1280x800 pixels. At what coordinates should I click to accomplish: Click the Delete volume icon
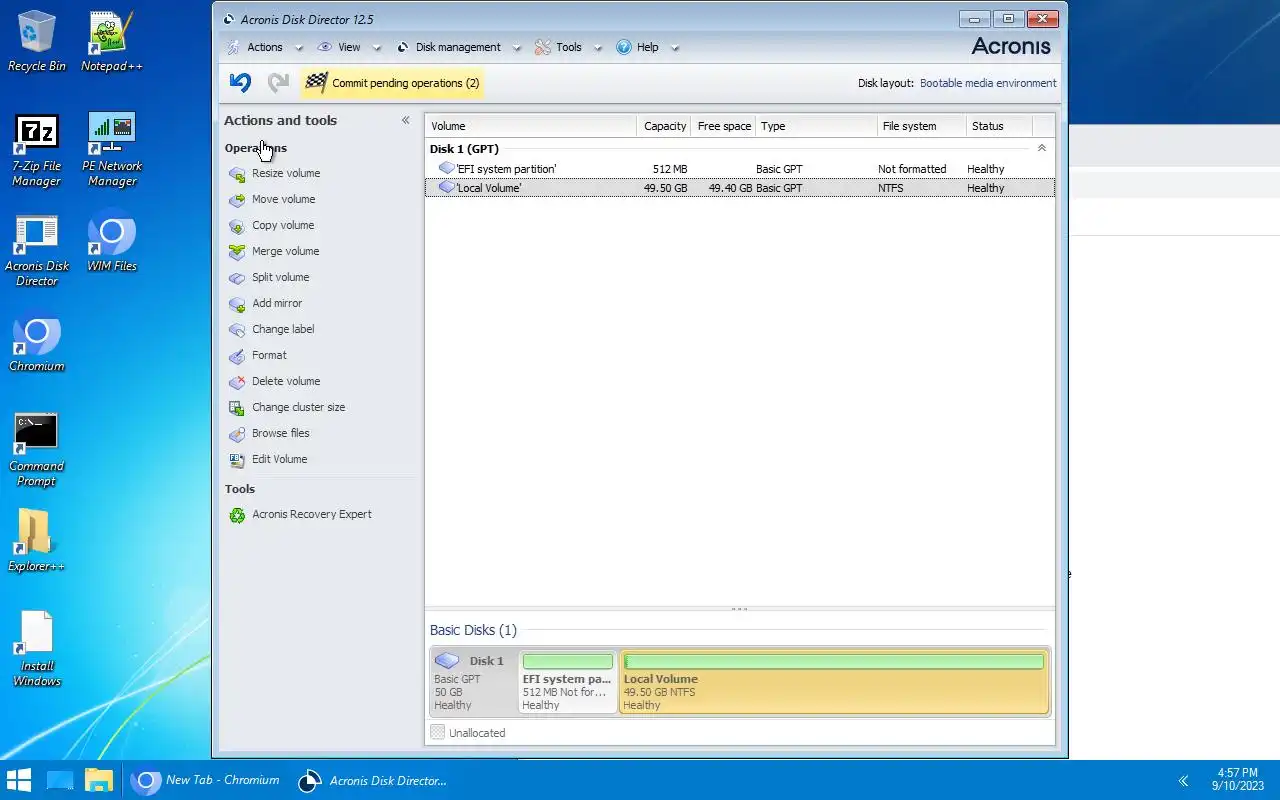pos(237,382)
